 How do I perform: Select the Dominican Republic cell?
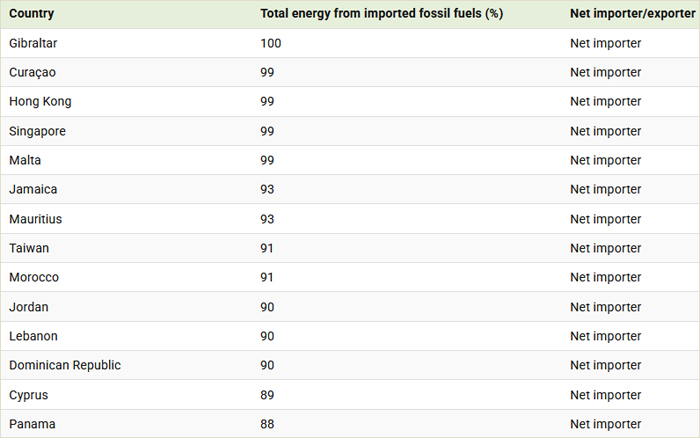[65, 365]
